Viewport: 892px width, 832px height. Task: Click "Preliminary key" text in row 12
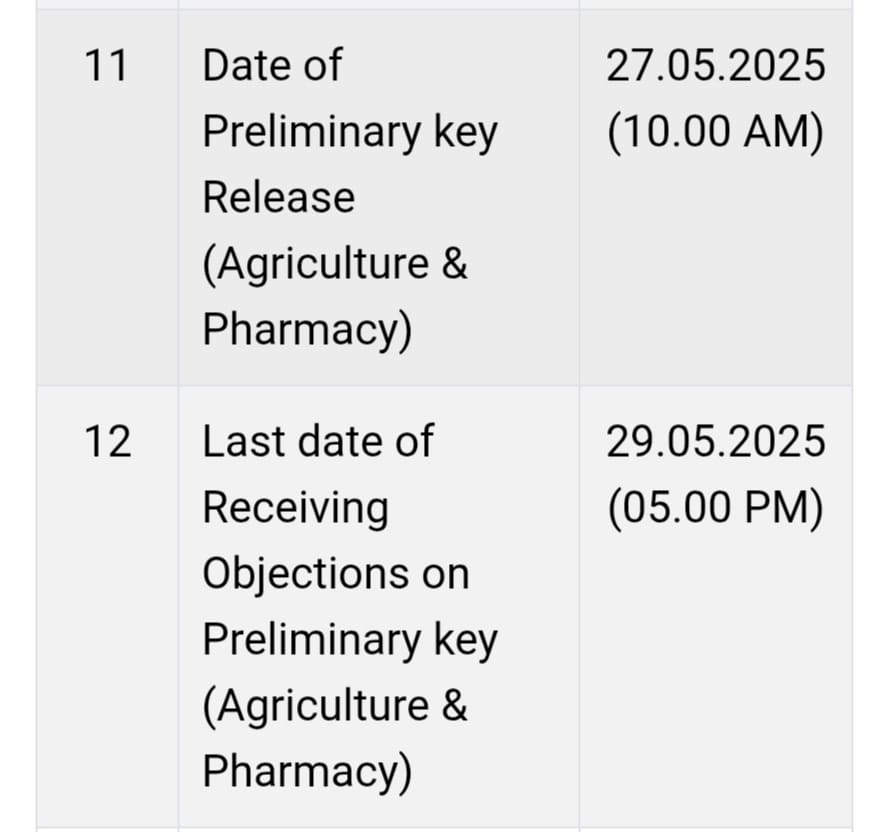tap(349, 640)
